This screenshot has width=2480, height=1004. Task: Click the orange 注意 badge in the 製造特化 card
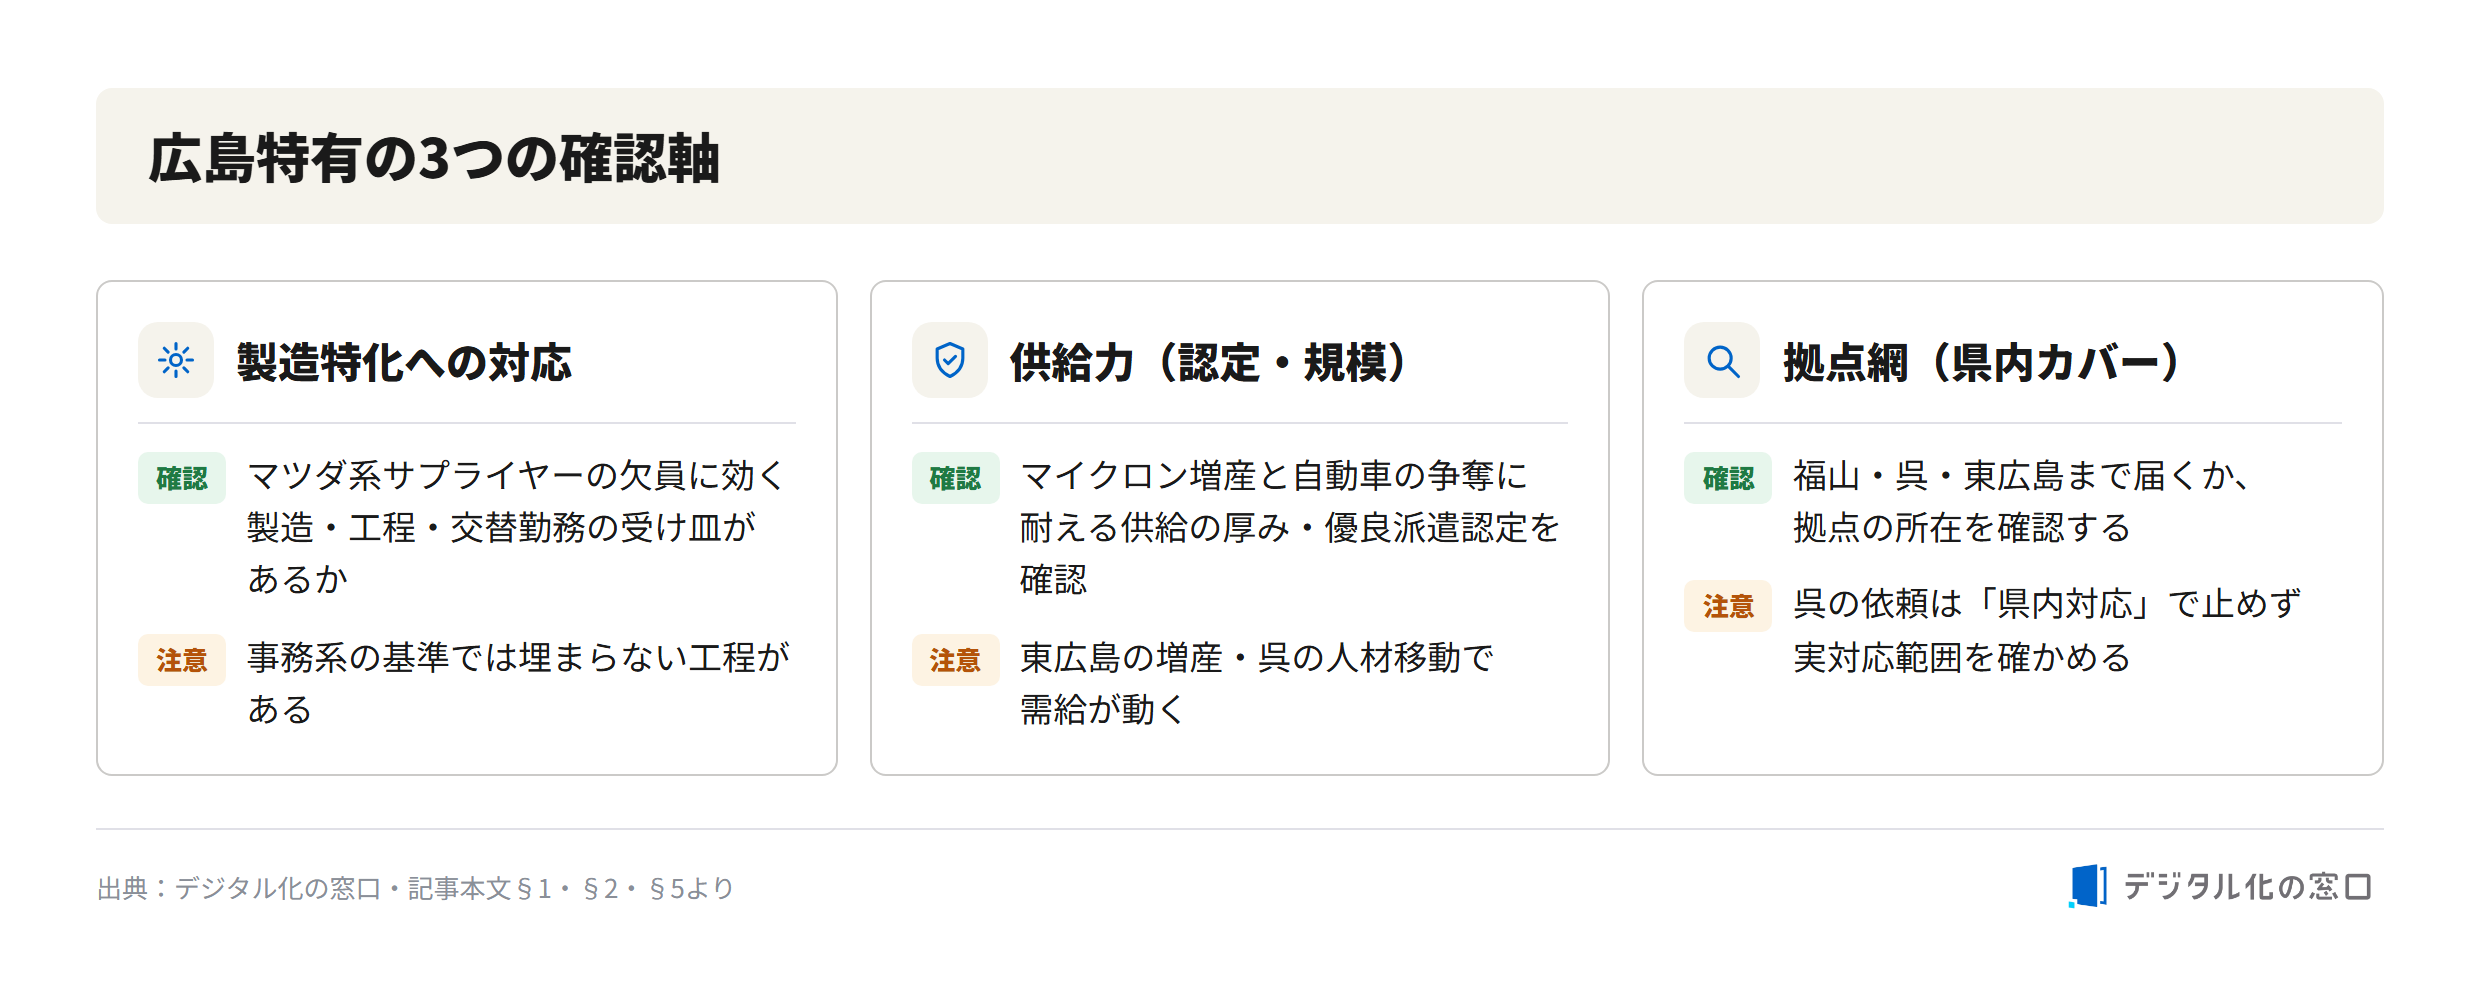[182, 660]
